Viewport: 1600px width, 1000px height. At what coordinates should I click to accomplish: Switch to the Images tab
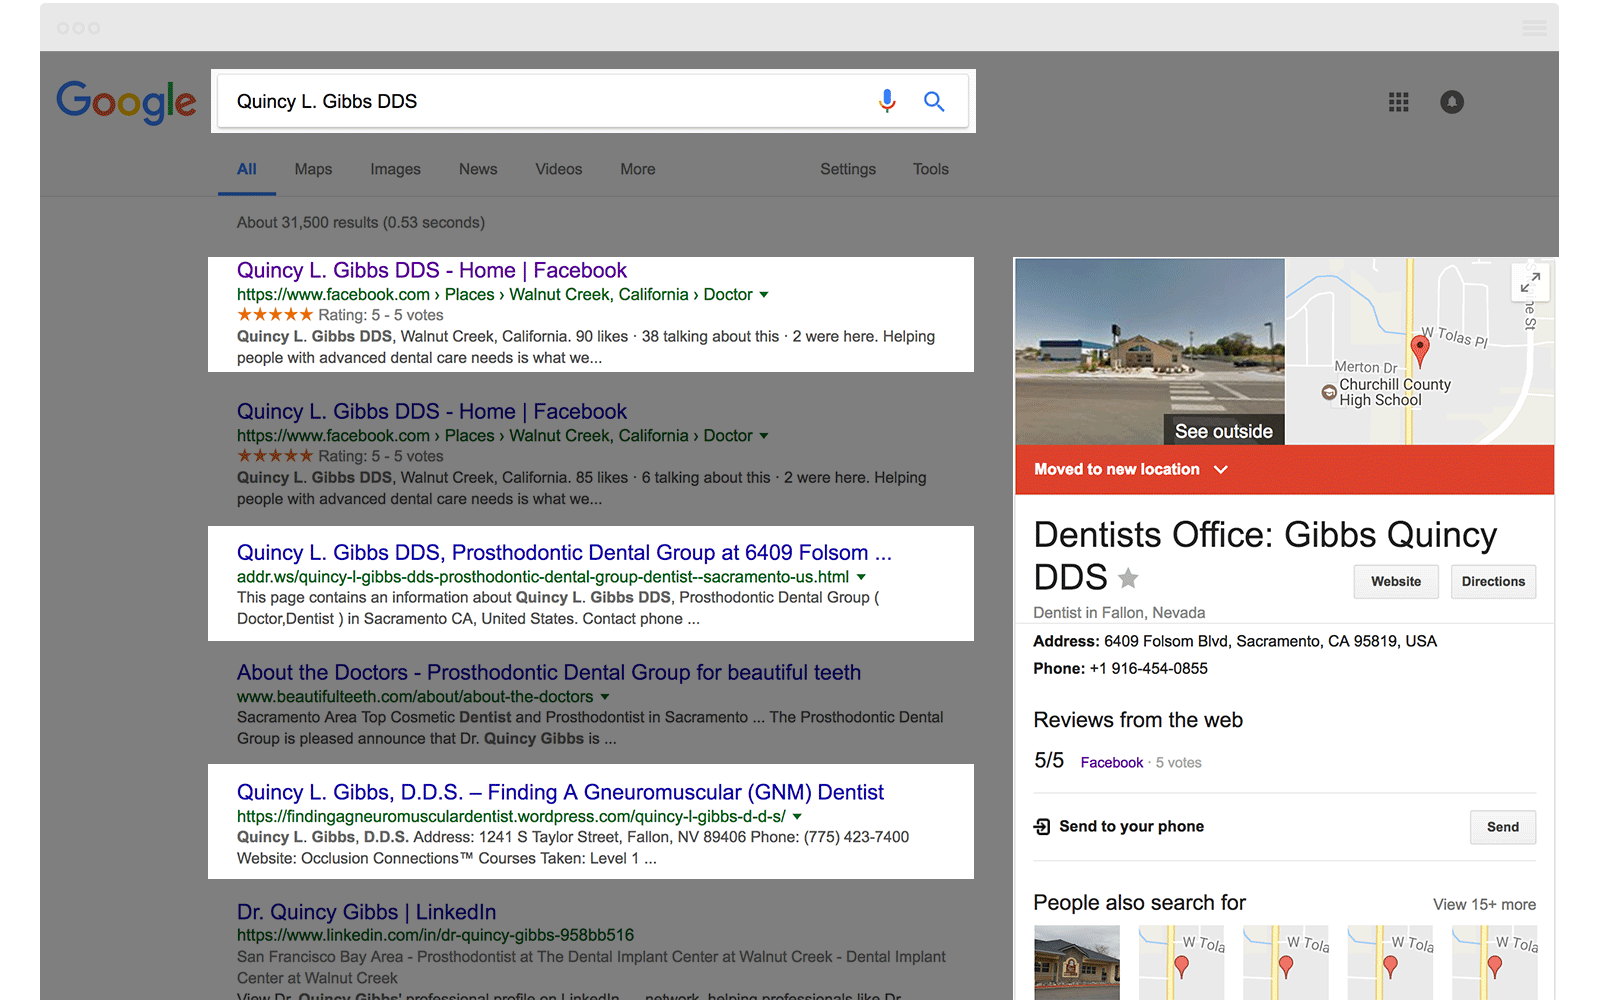click(395, 169)
